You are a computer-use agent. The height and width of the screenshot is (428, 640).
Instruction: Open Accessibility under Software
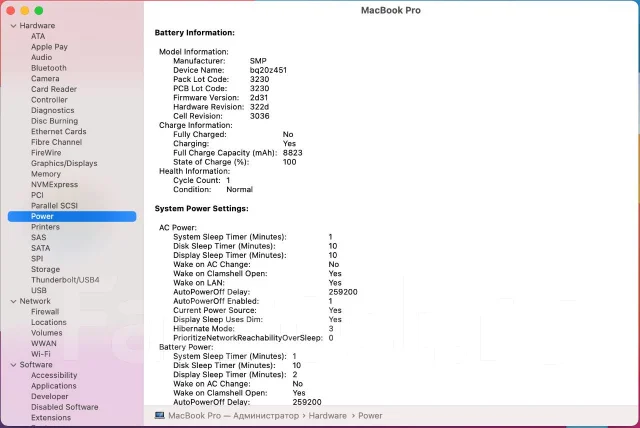click(54, 376)
